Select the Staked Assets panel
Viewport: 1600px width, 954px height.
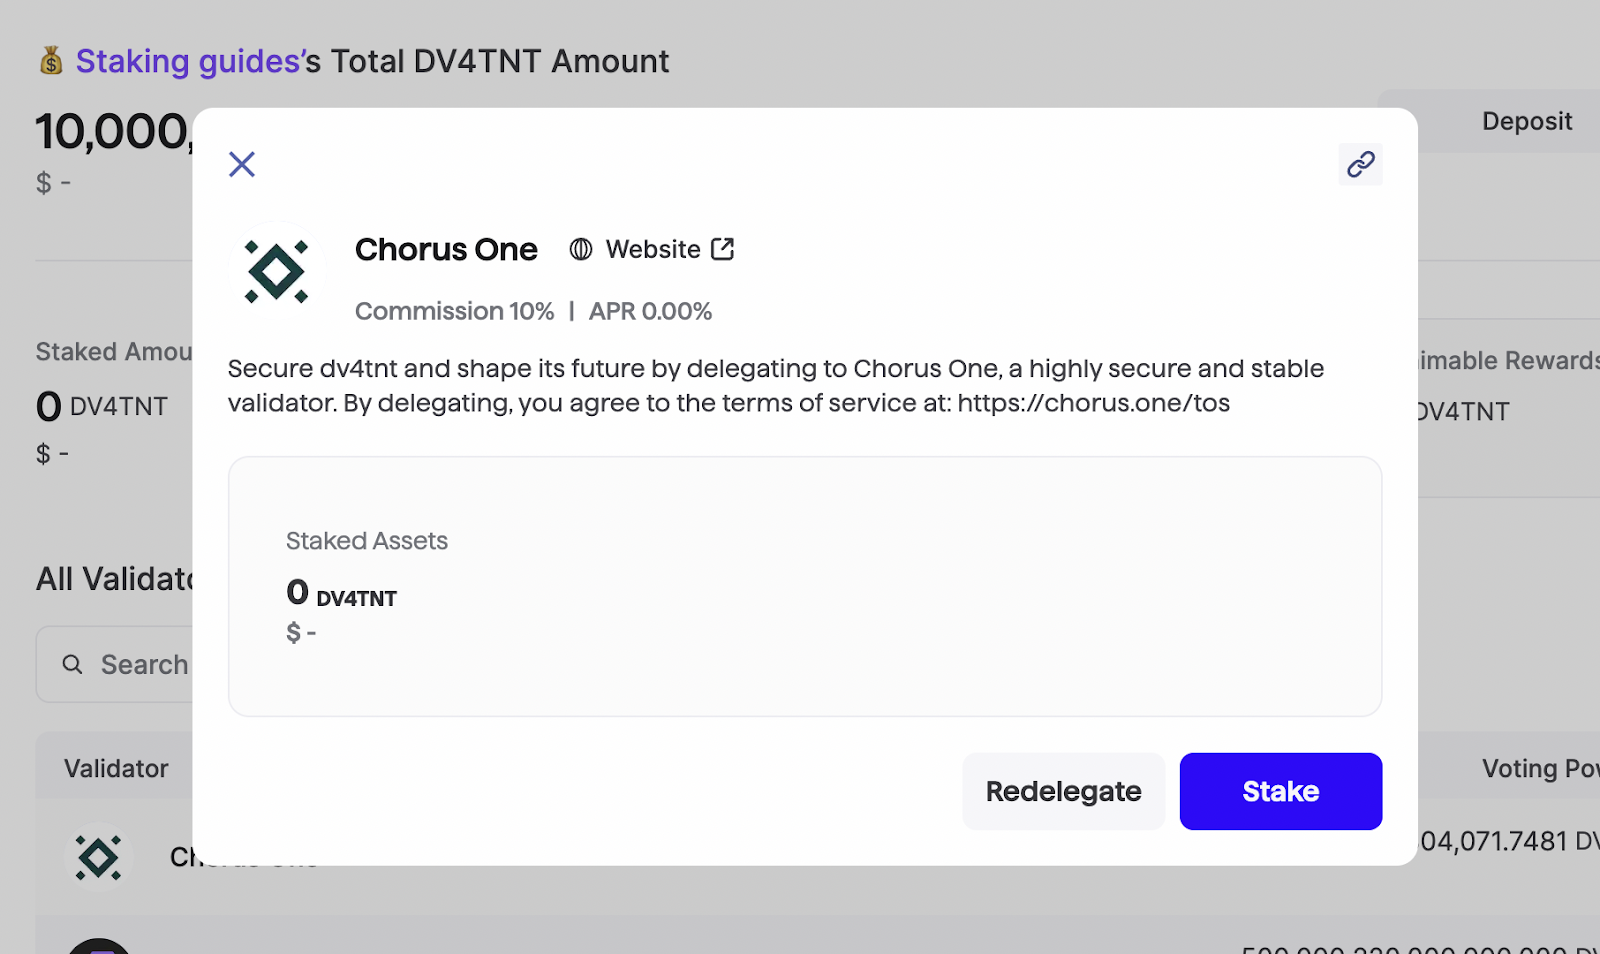[803, 585]
